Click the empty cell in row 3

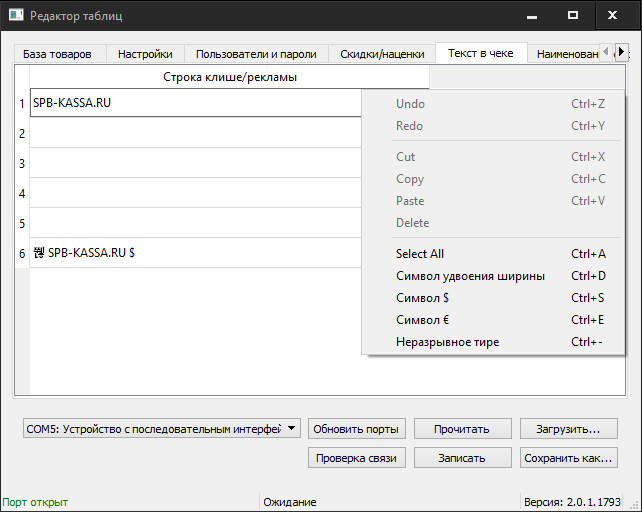(196, 163)
